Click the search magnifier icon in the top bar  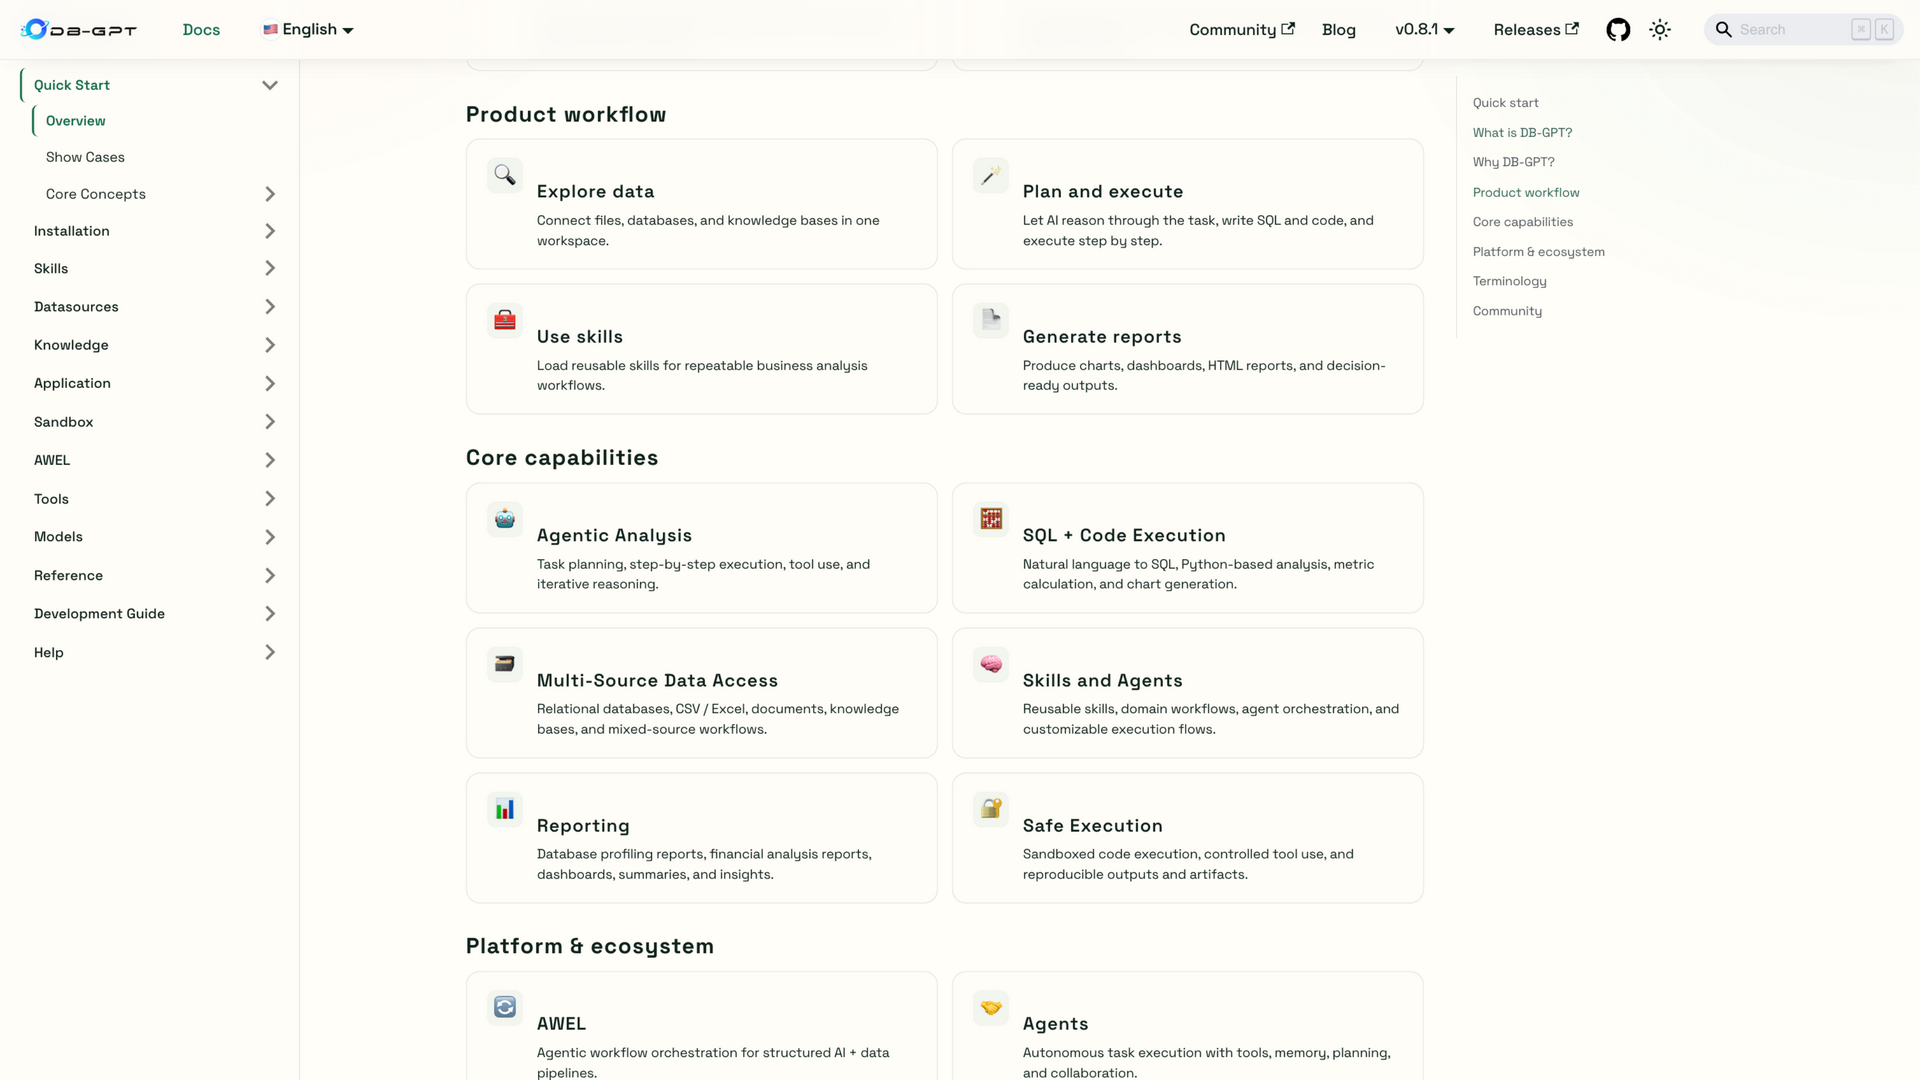(1724, 30)
